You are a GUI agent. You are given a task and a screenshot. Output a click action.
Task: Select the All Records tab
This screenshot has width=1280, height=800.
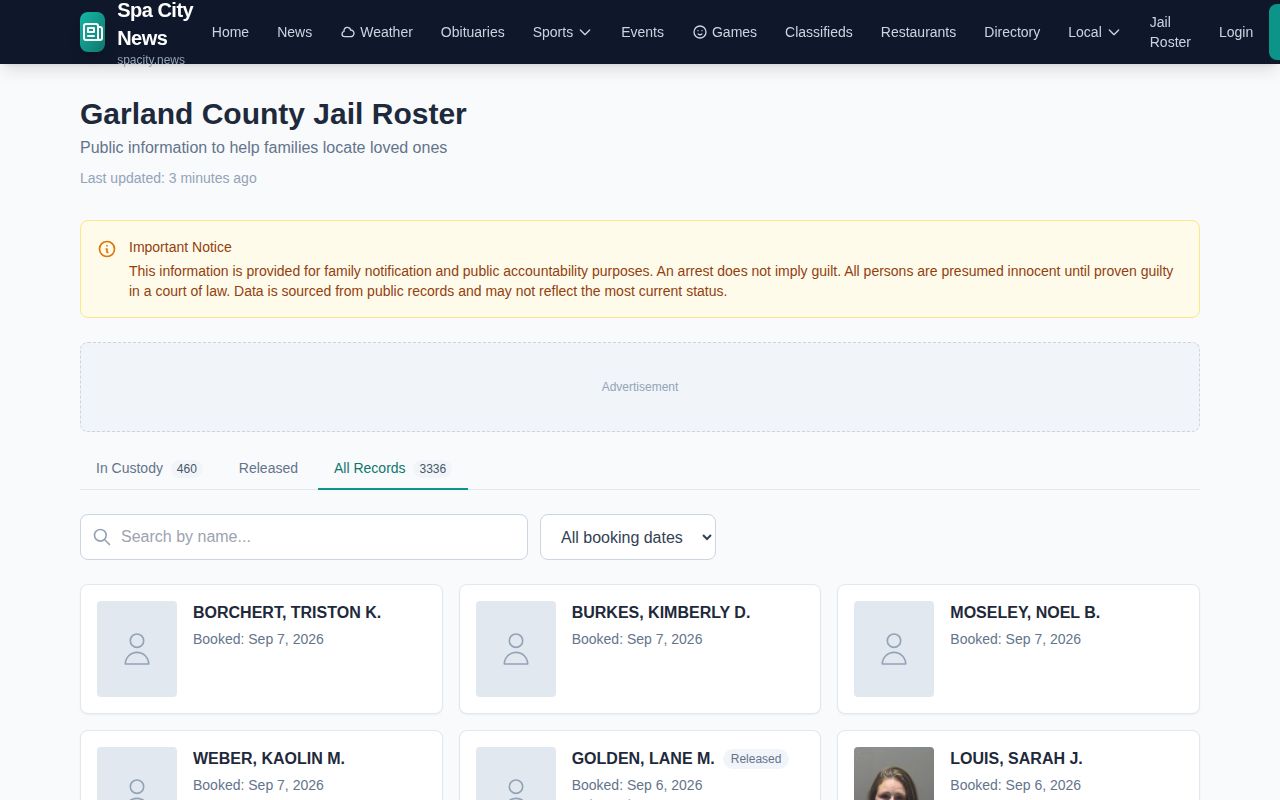coord(392,468)
